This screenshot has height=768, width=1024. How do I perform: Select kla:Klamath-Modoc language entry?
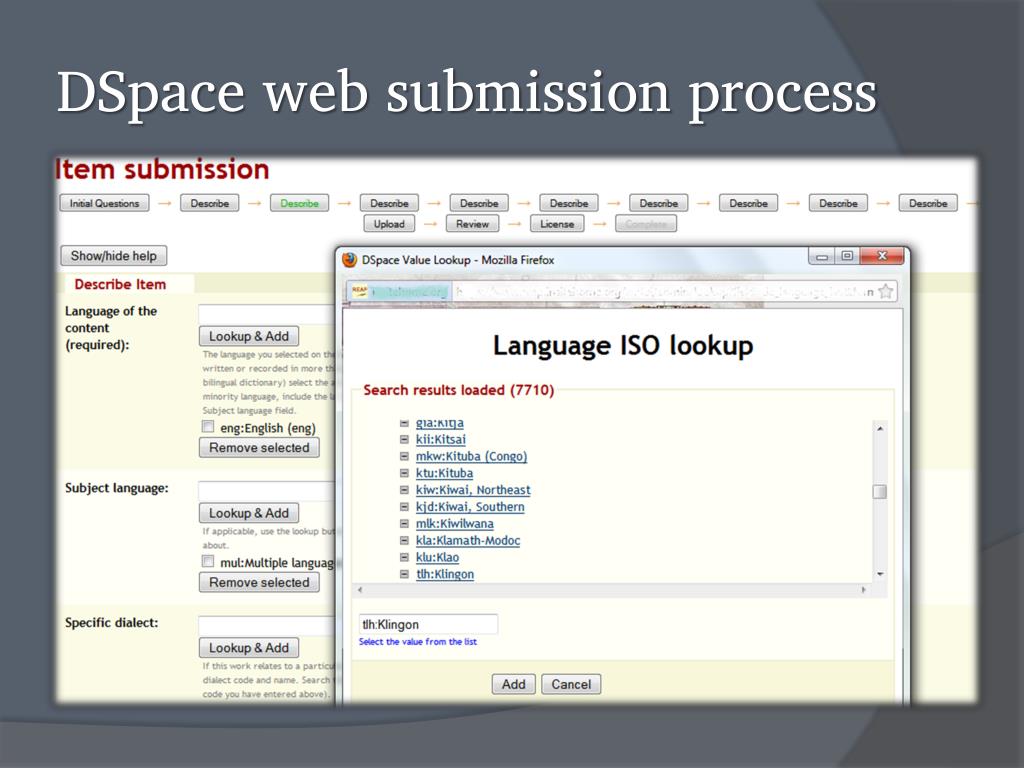tap(468, 541)
